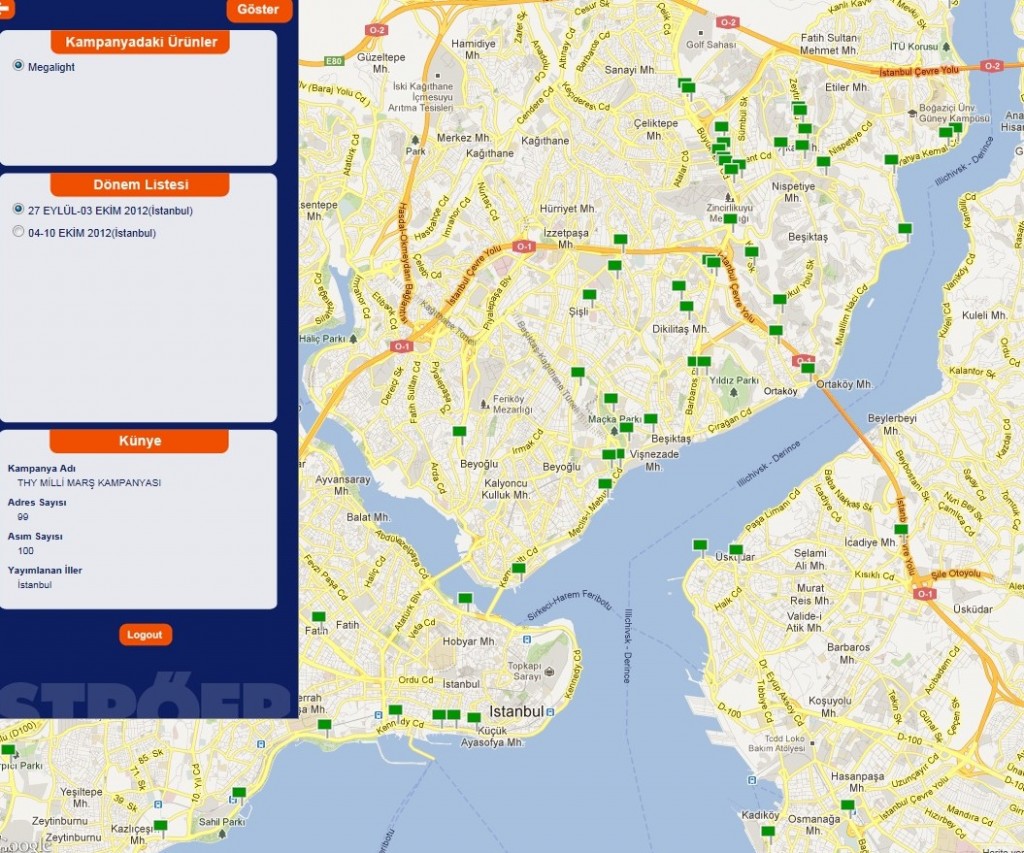Click the green marker at Ortaköy bridge entrance

click(808, 368)
